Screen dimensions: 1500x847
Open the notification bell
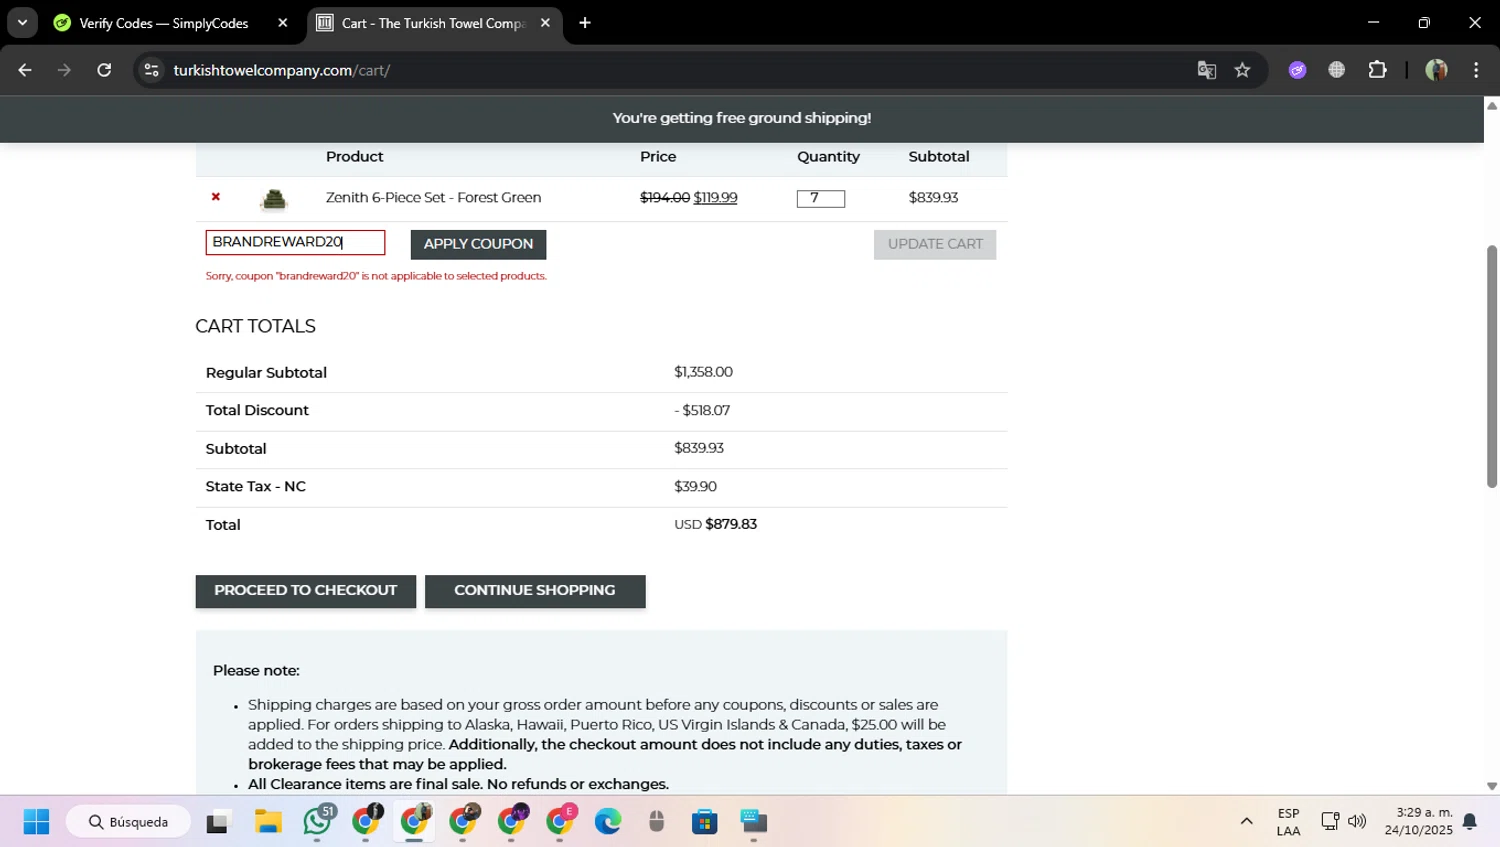[x=1469, y=822]
